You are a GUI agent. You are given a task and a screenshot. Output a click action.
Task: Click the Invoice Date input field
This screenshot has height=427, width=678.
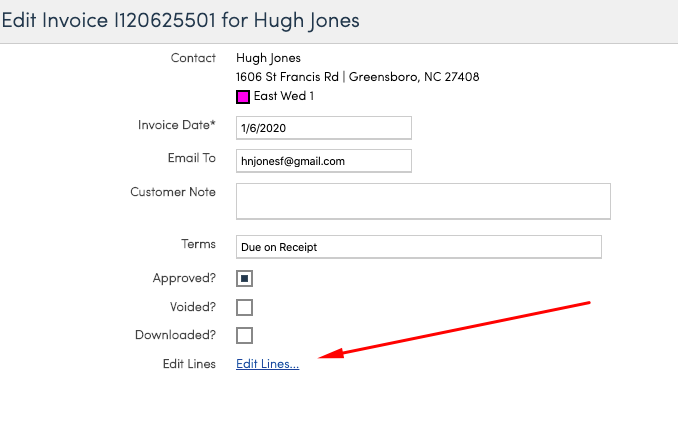(x=324, y=128)
